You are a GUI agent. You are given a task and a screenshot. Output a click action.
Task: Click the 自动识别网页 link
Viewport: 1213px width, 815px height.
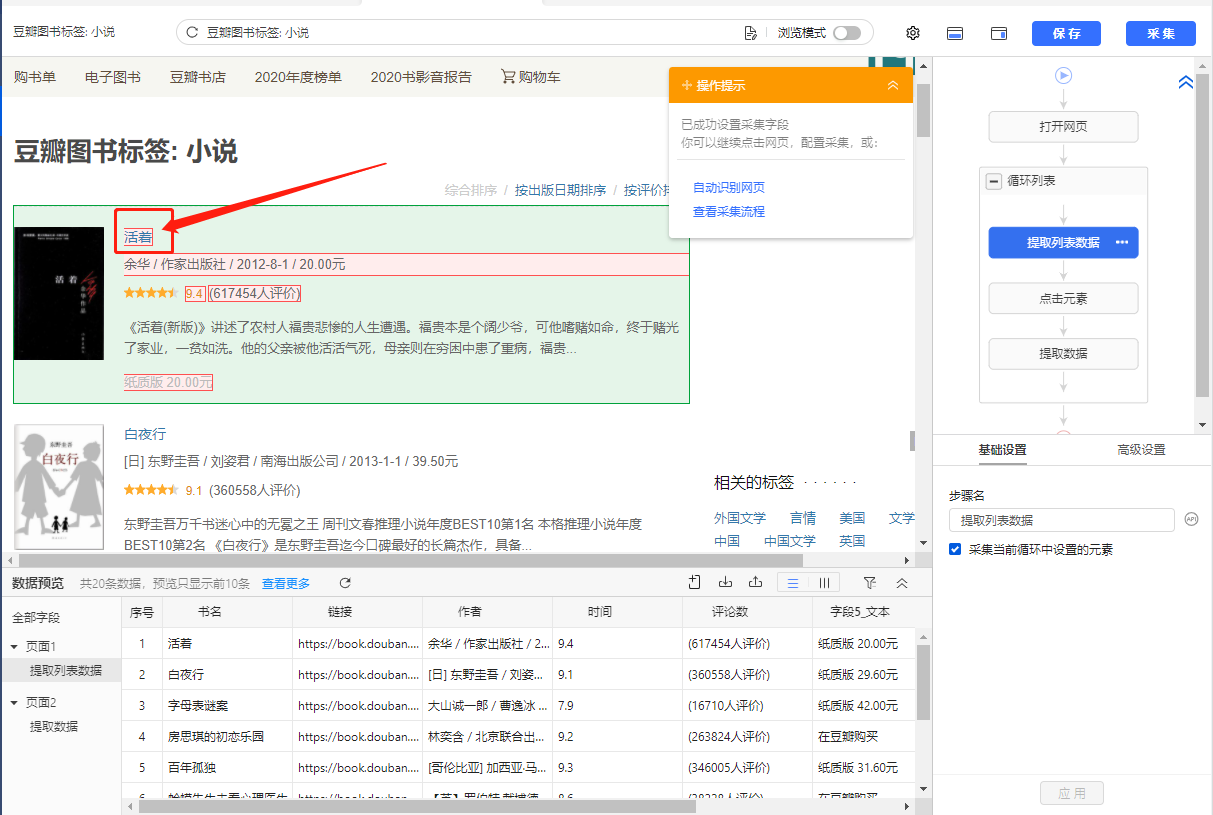(x=729, y=188)
